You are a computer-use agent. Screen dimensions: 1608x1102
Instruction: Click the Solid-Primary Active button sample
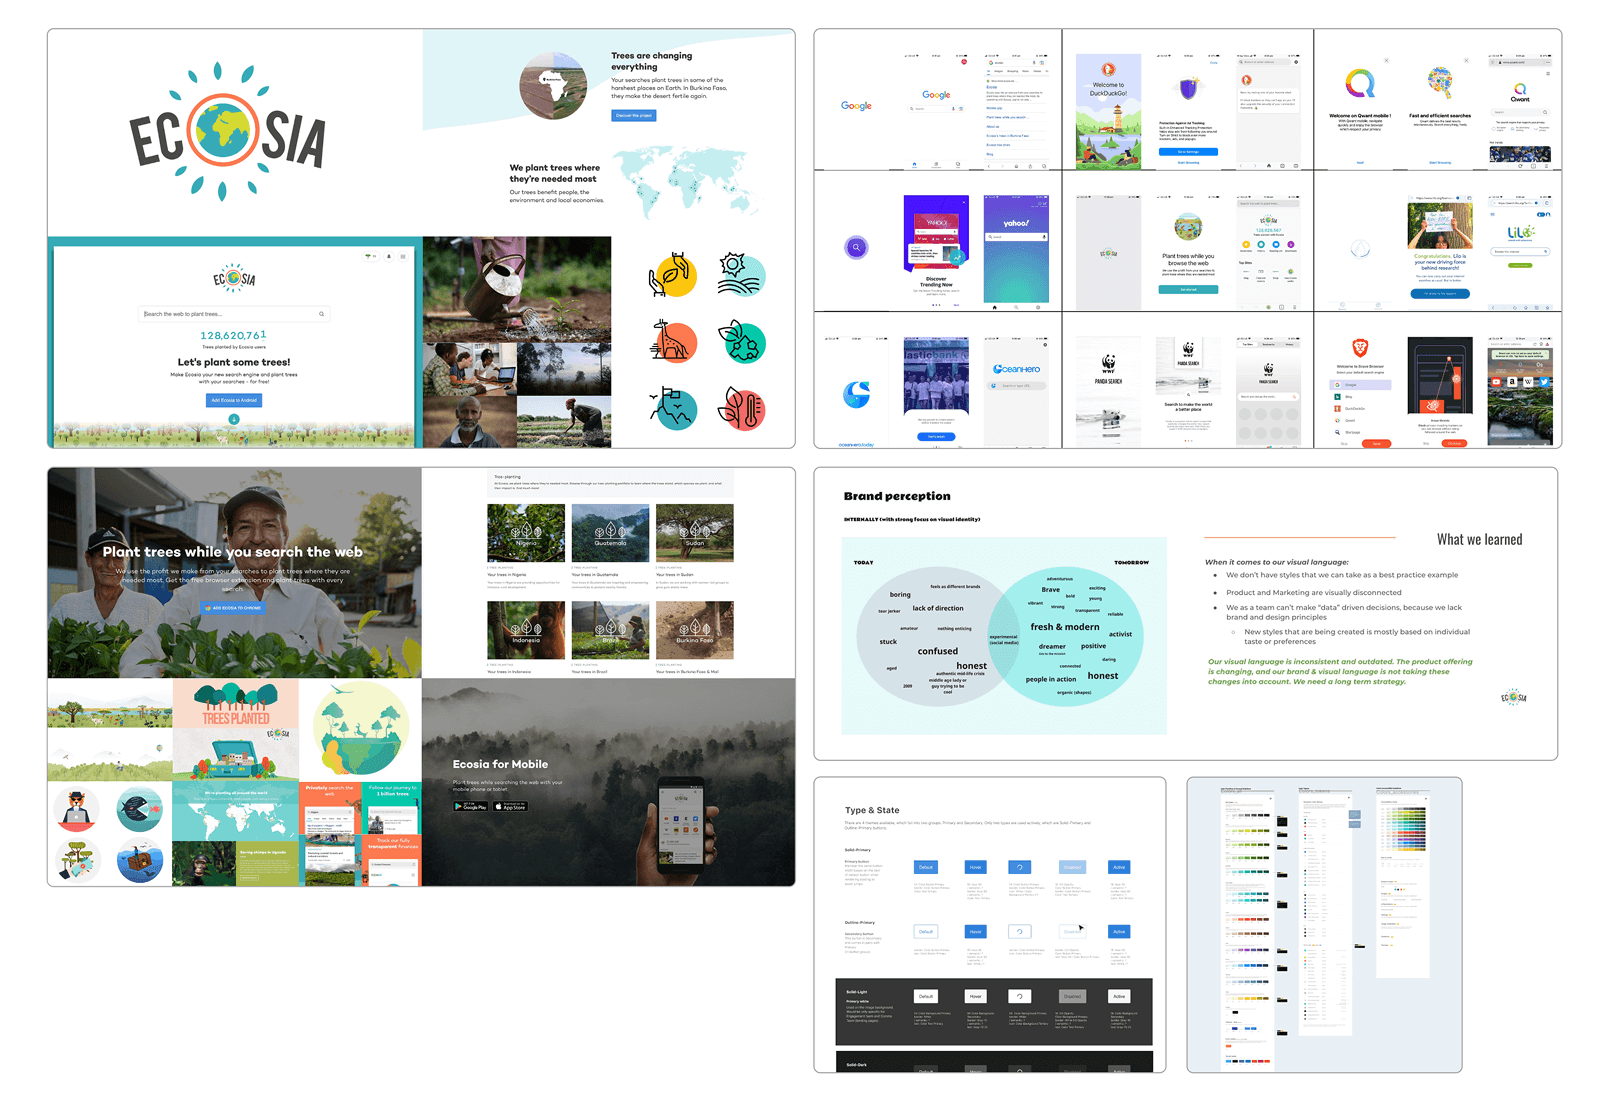(1119, 867)
